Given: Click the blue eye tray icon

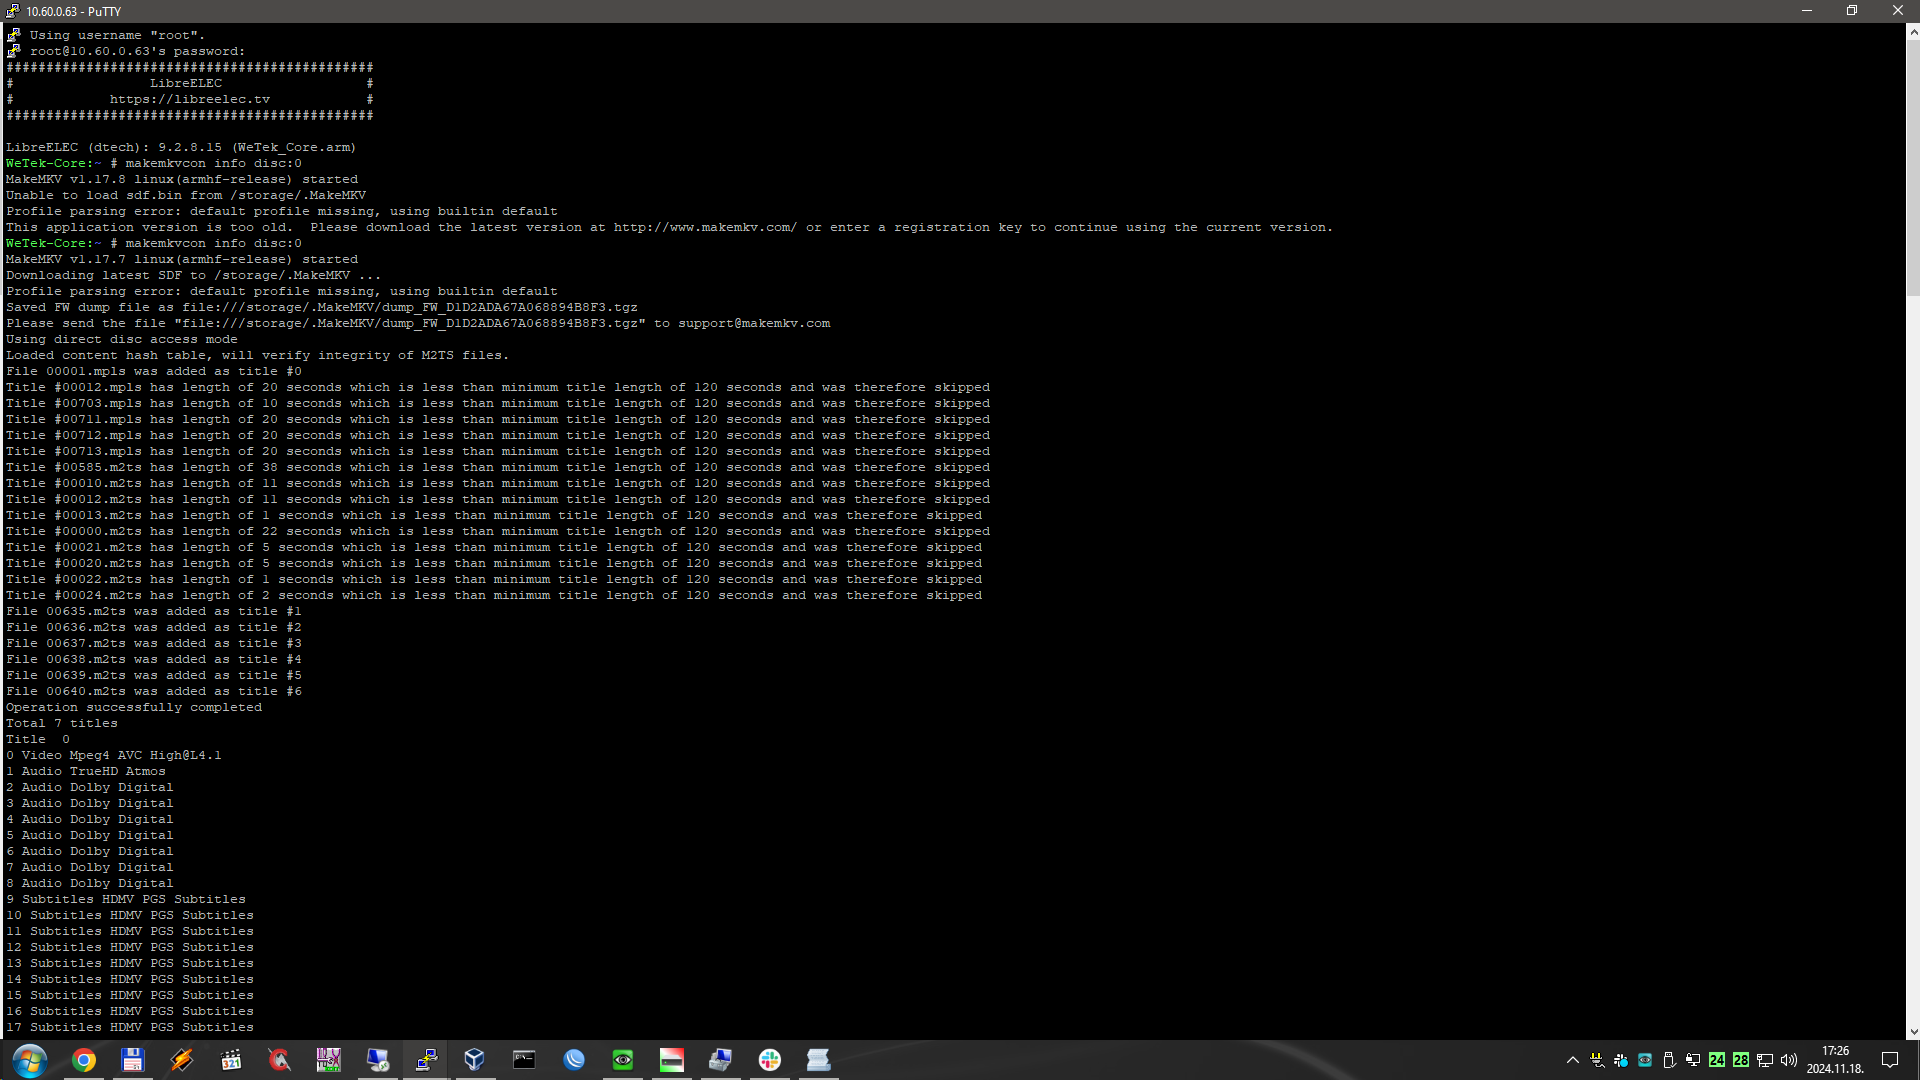Looking at the screenshot, I should coord(1645,1060).
